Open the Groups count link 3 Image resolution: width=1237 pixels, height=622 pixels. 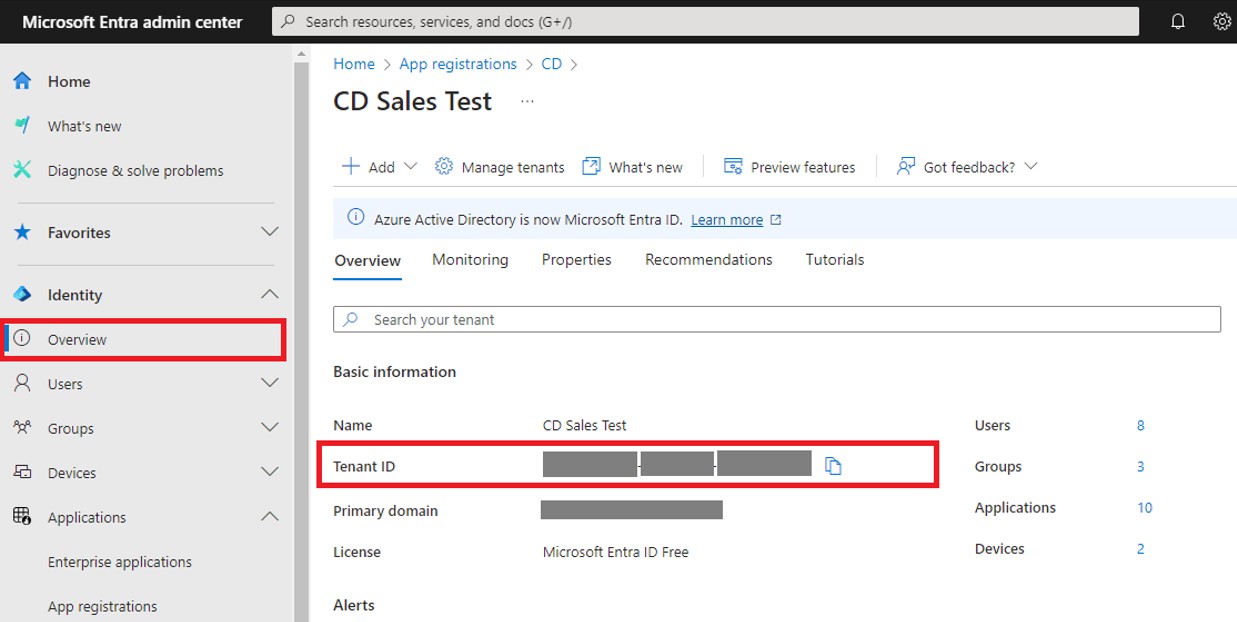click(x=1140, y=466)
